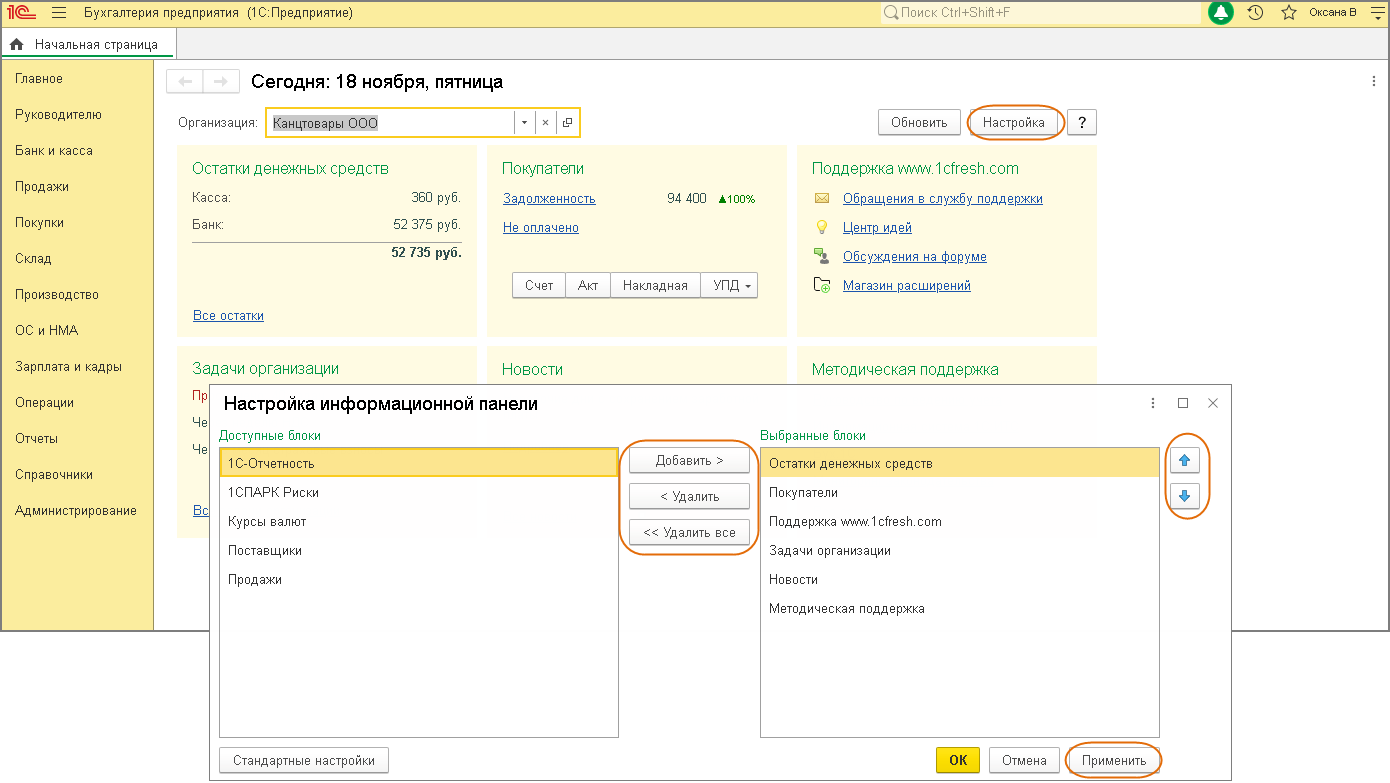This screenshot has height=783, width=1390.
Task: Open the Операции section
Action: [x=44, y=402]
